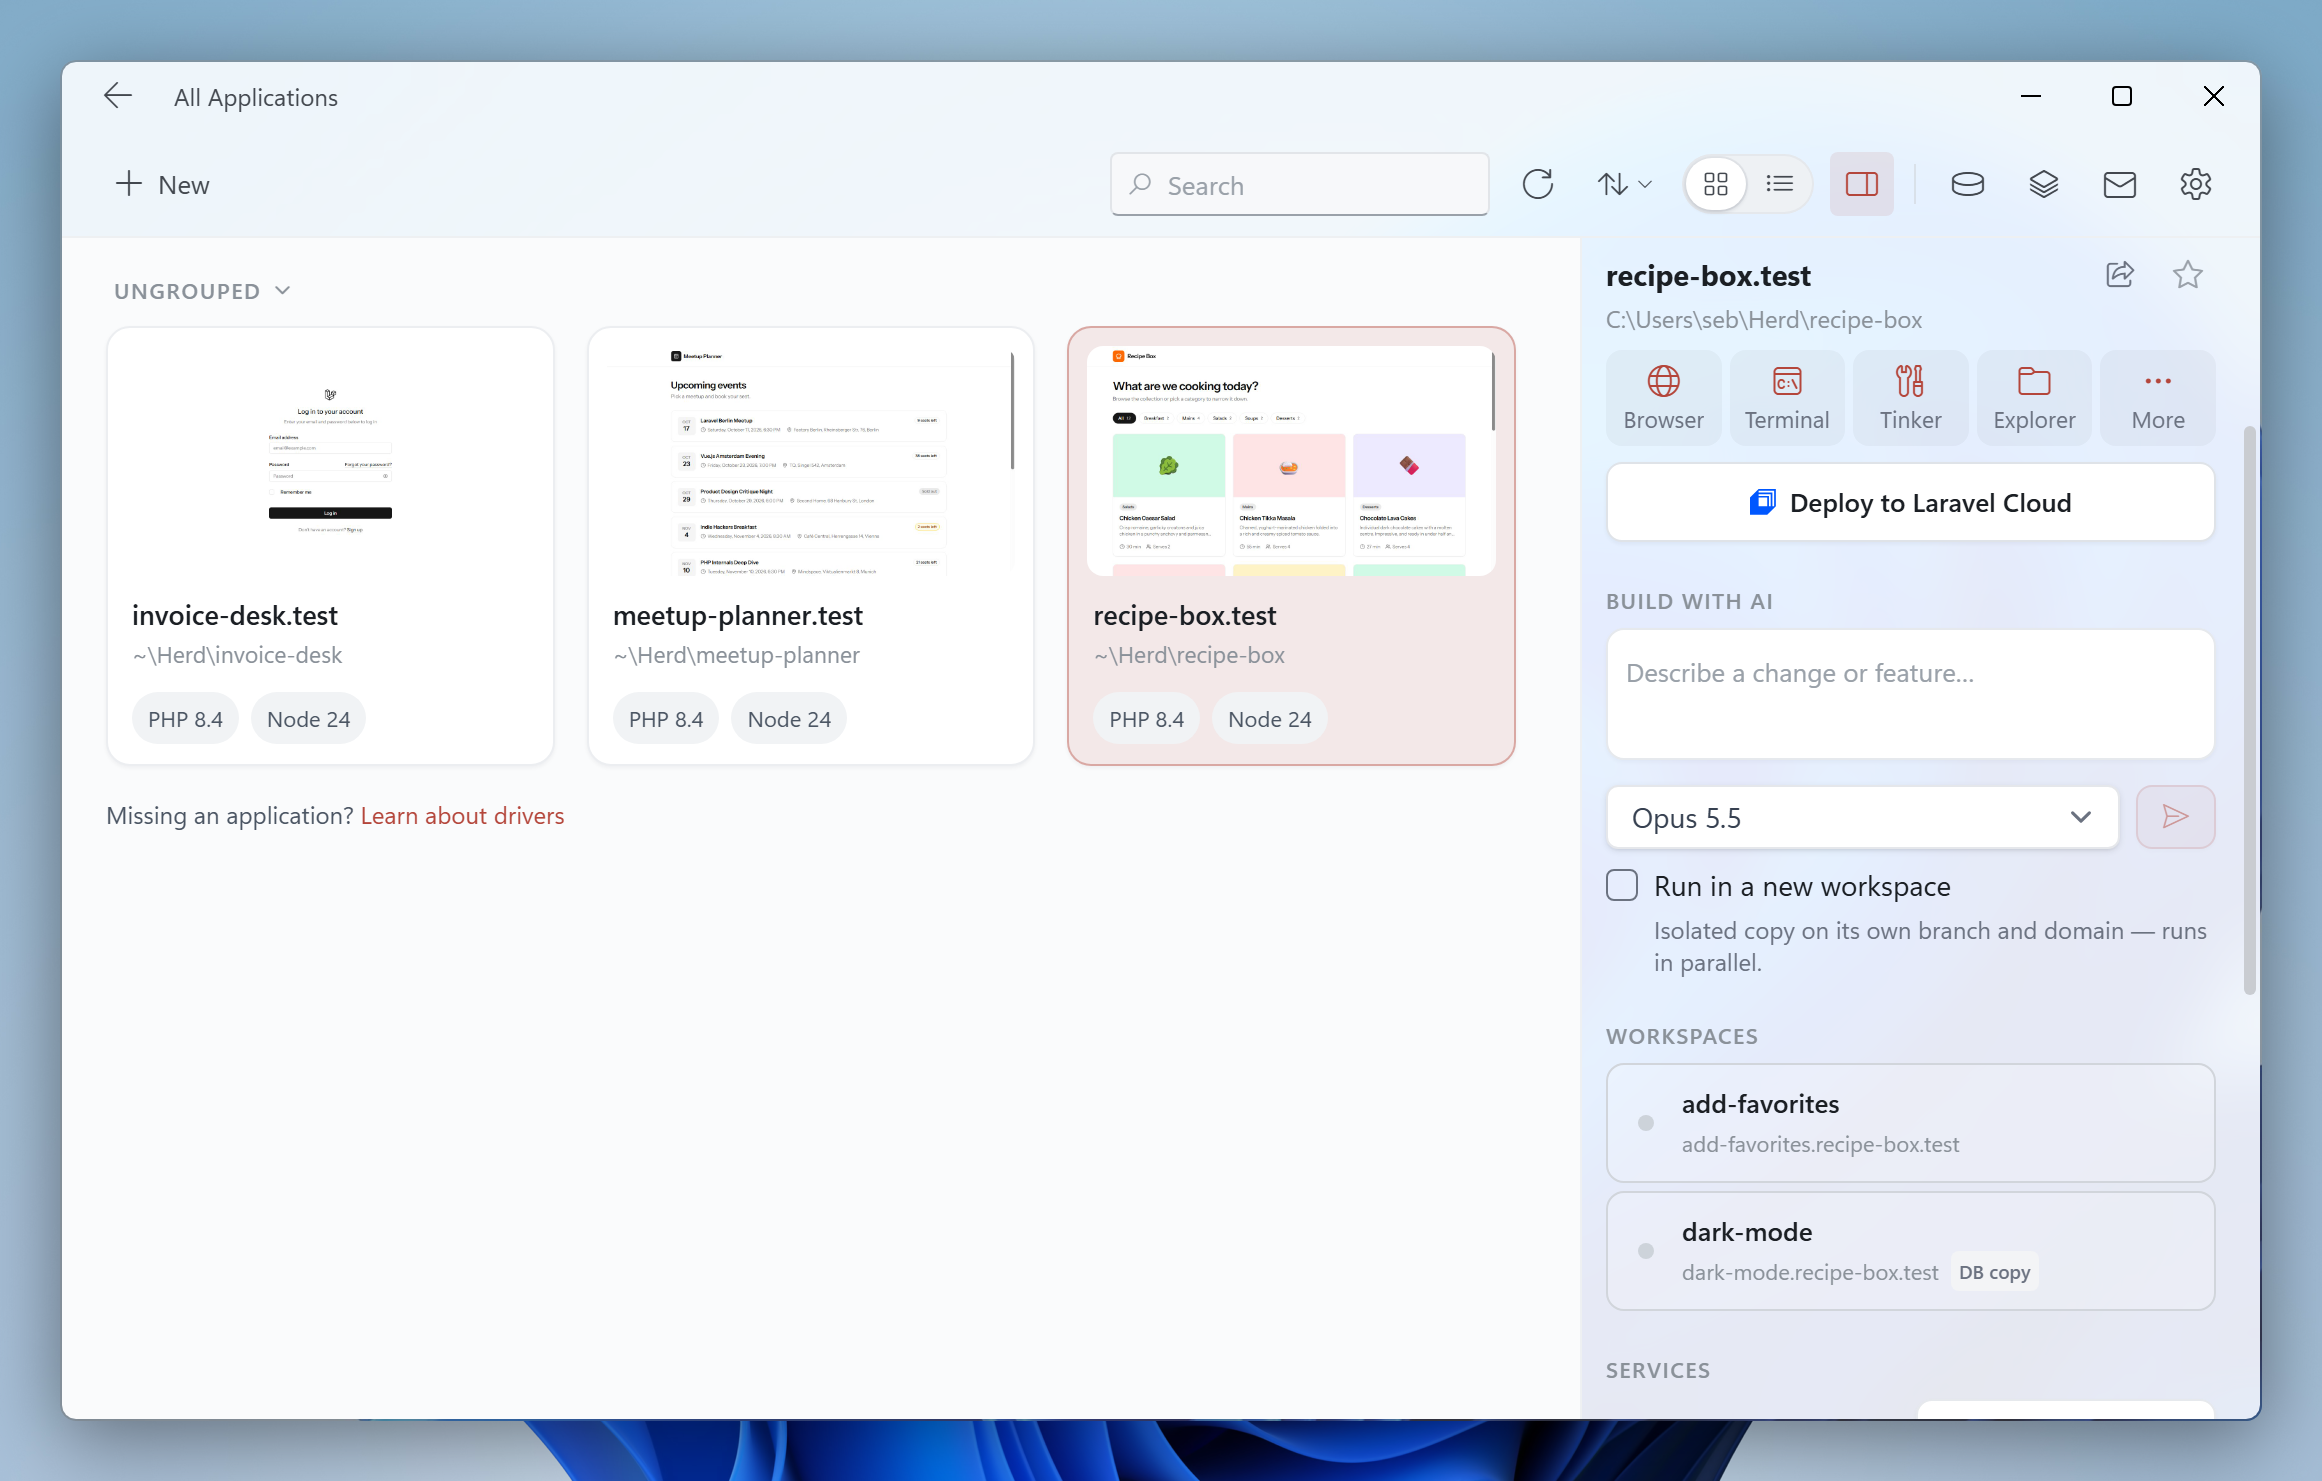
Task: Click the details panel scrollbar
Action: [x=2250, y=711]
